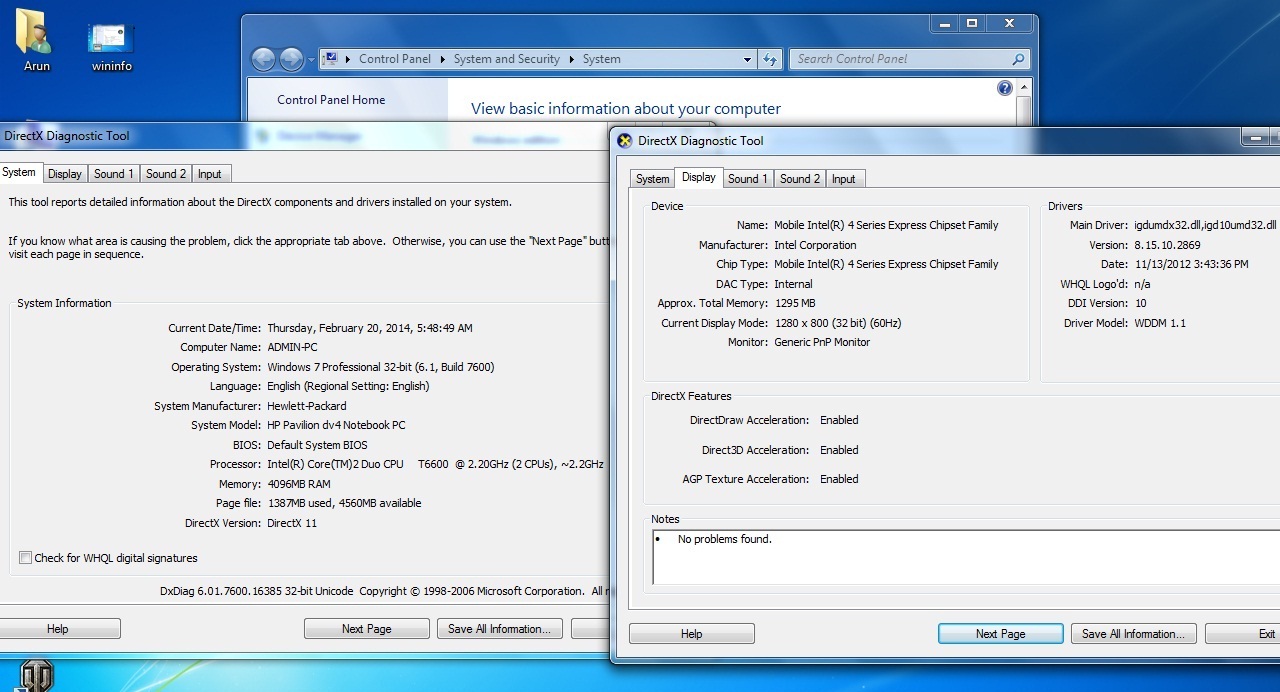Click the AGP Texture Acceleration Enabled value
Viewport: 1280px width, 692px height.
coord(839,479)
